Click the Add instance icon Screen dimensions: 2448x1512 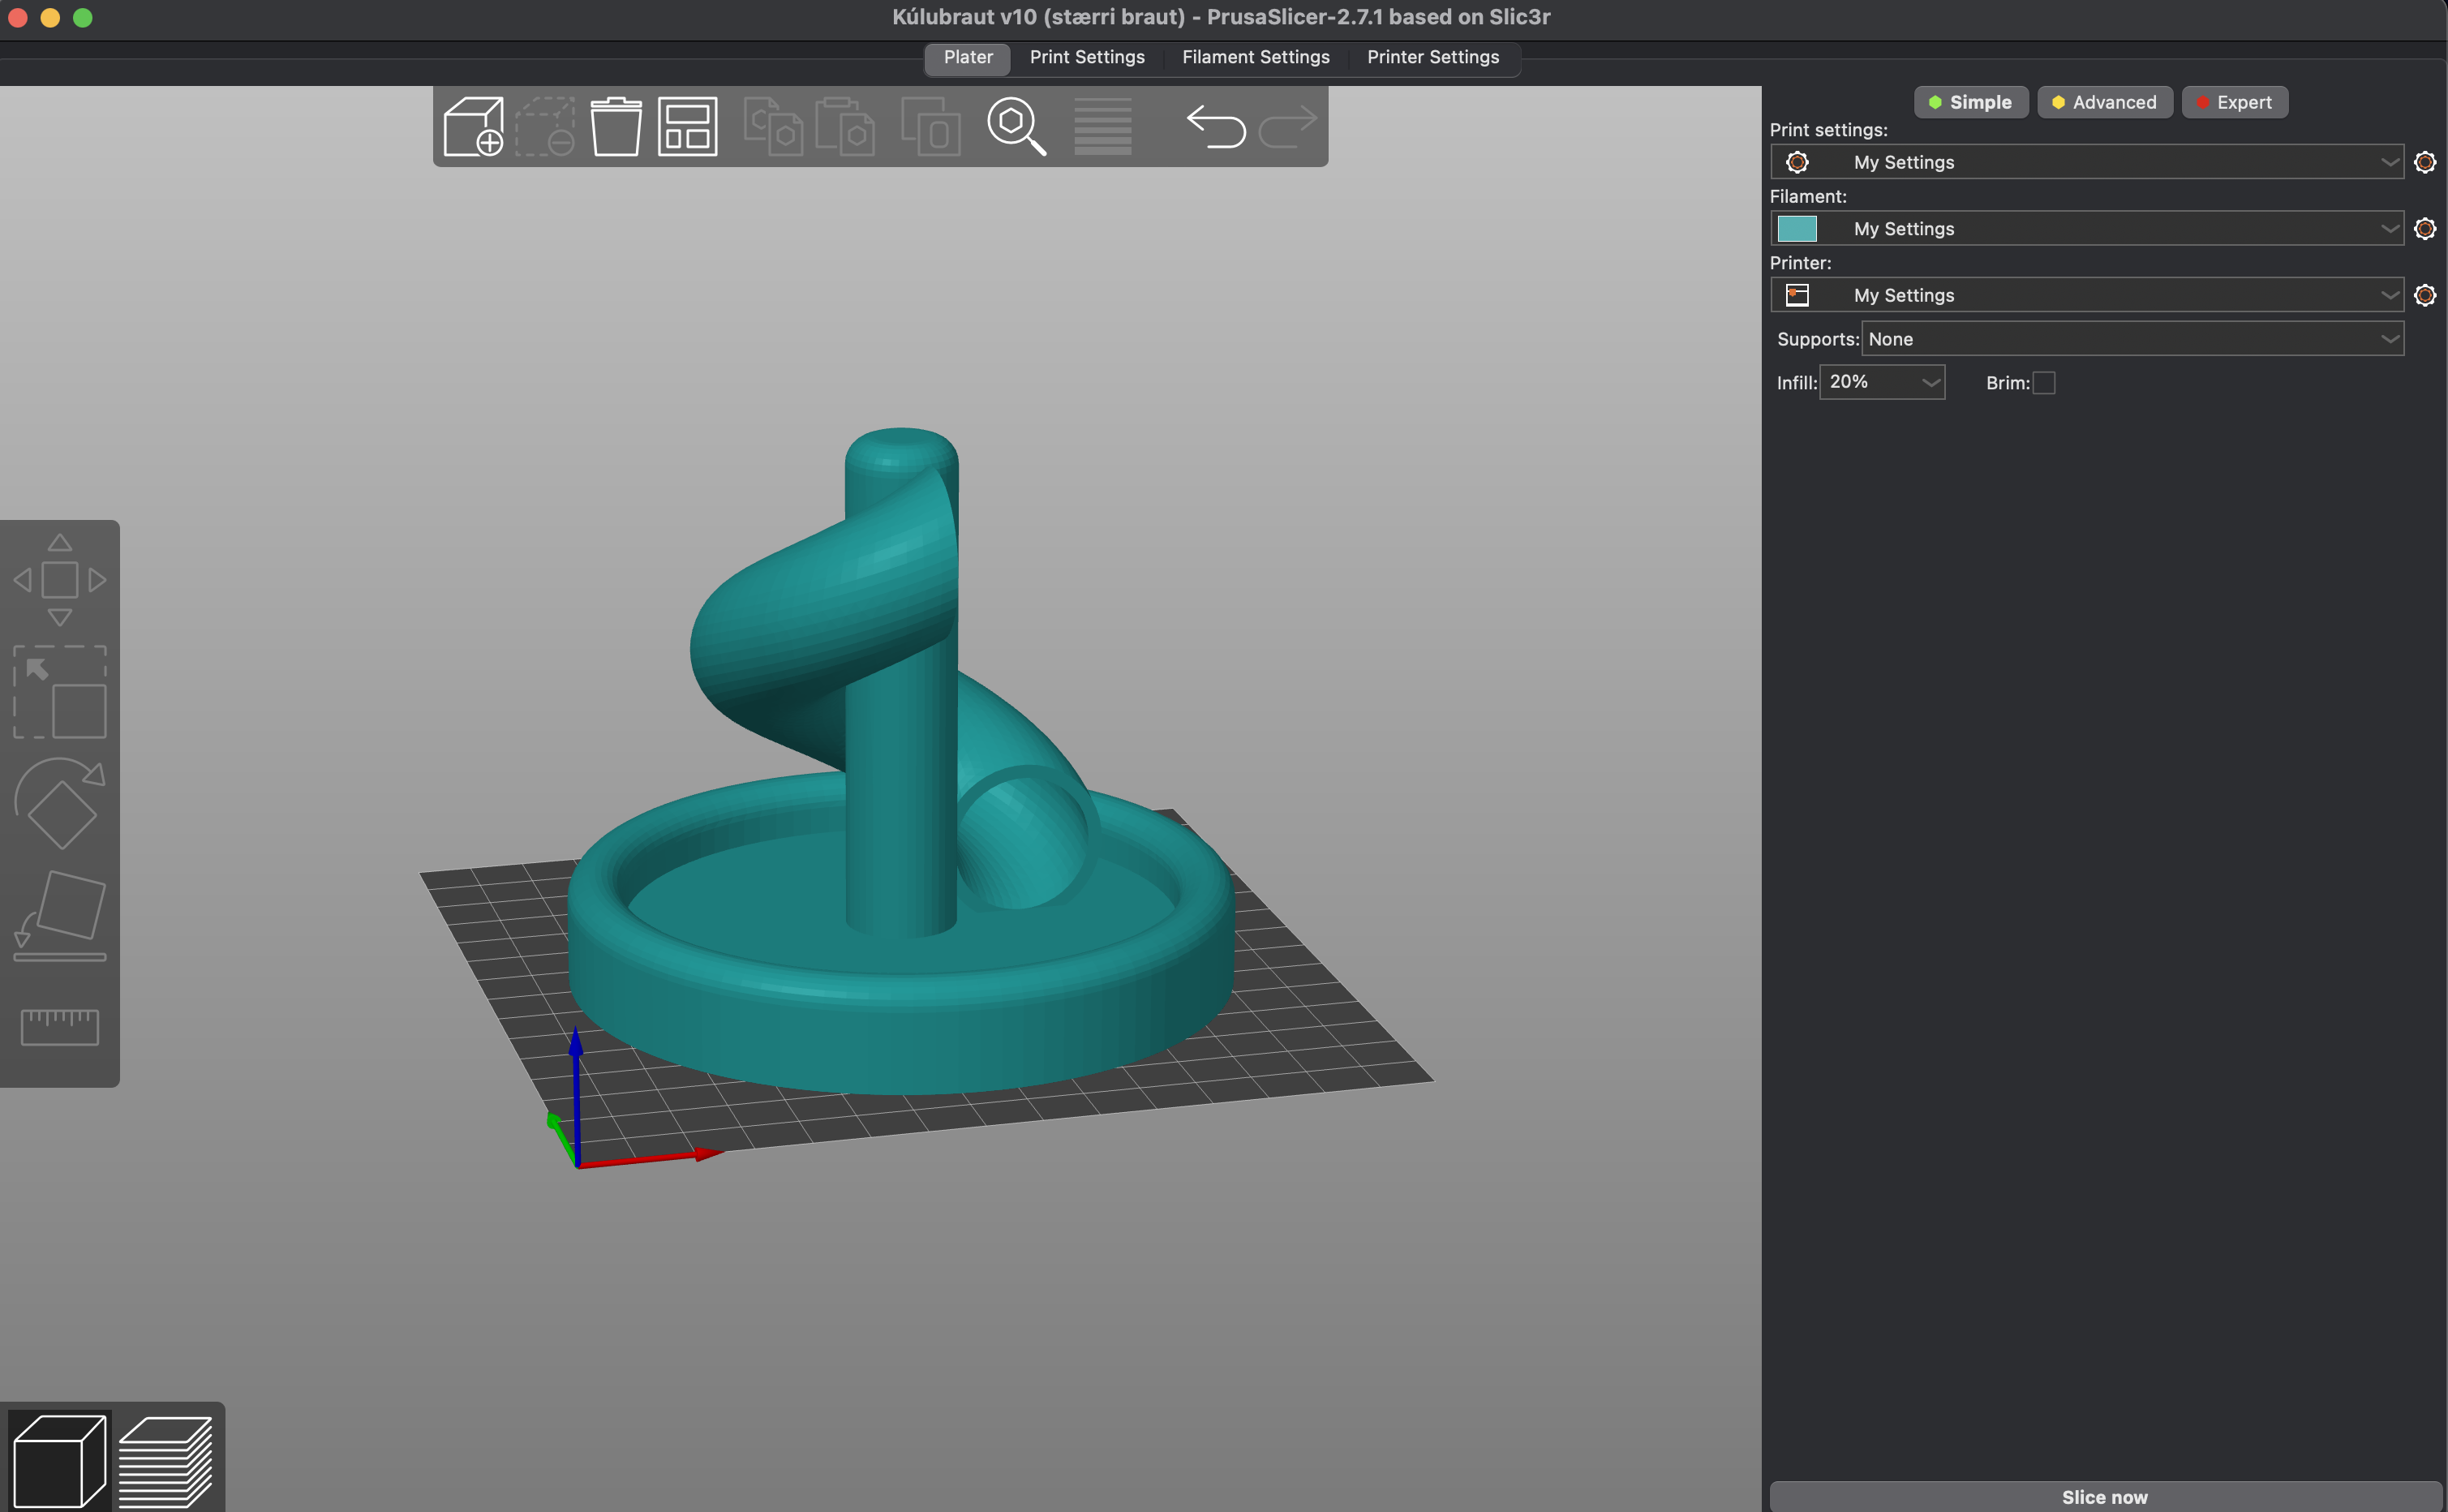[x=931, y=127]
